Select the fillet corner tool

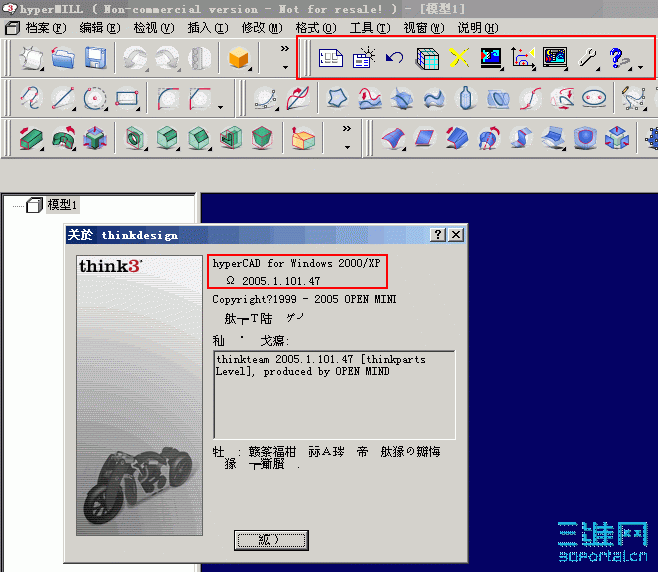(168, 98)
